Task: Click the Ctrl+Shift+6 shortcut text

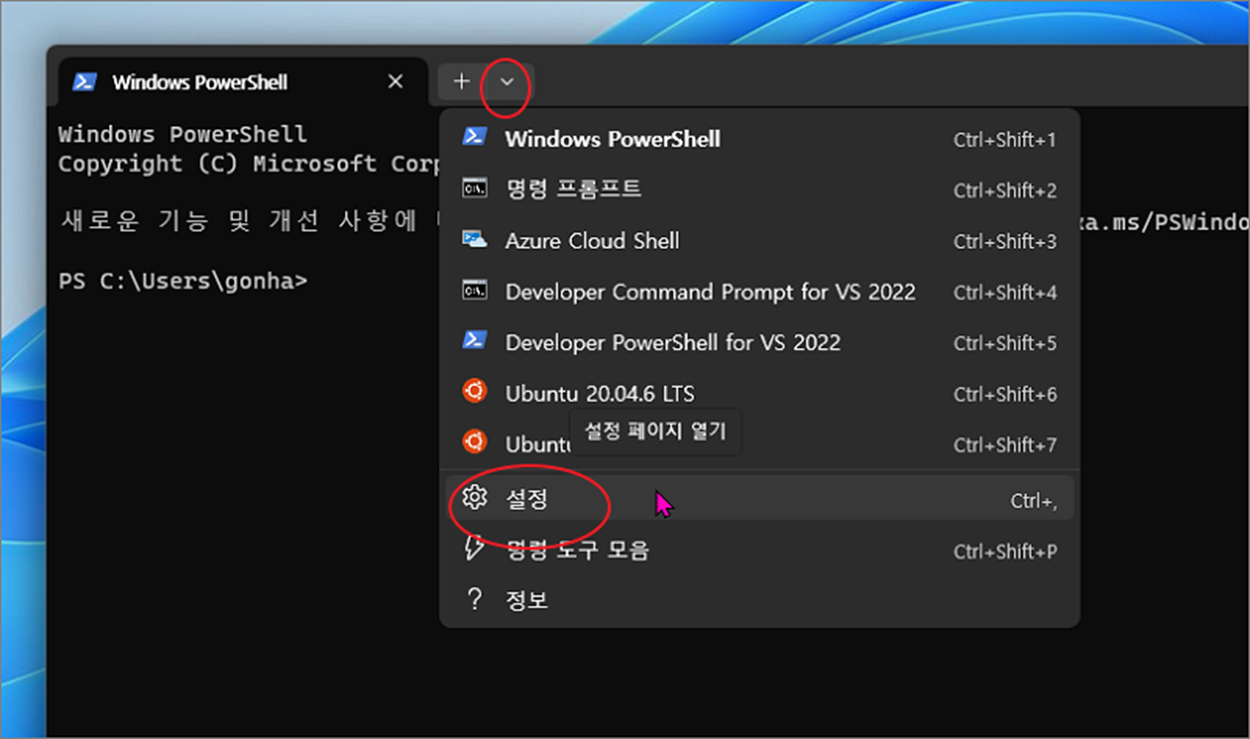Action: [1005, 394]
